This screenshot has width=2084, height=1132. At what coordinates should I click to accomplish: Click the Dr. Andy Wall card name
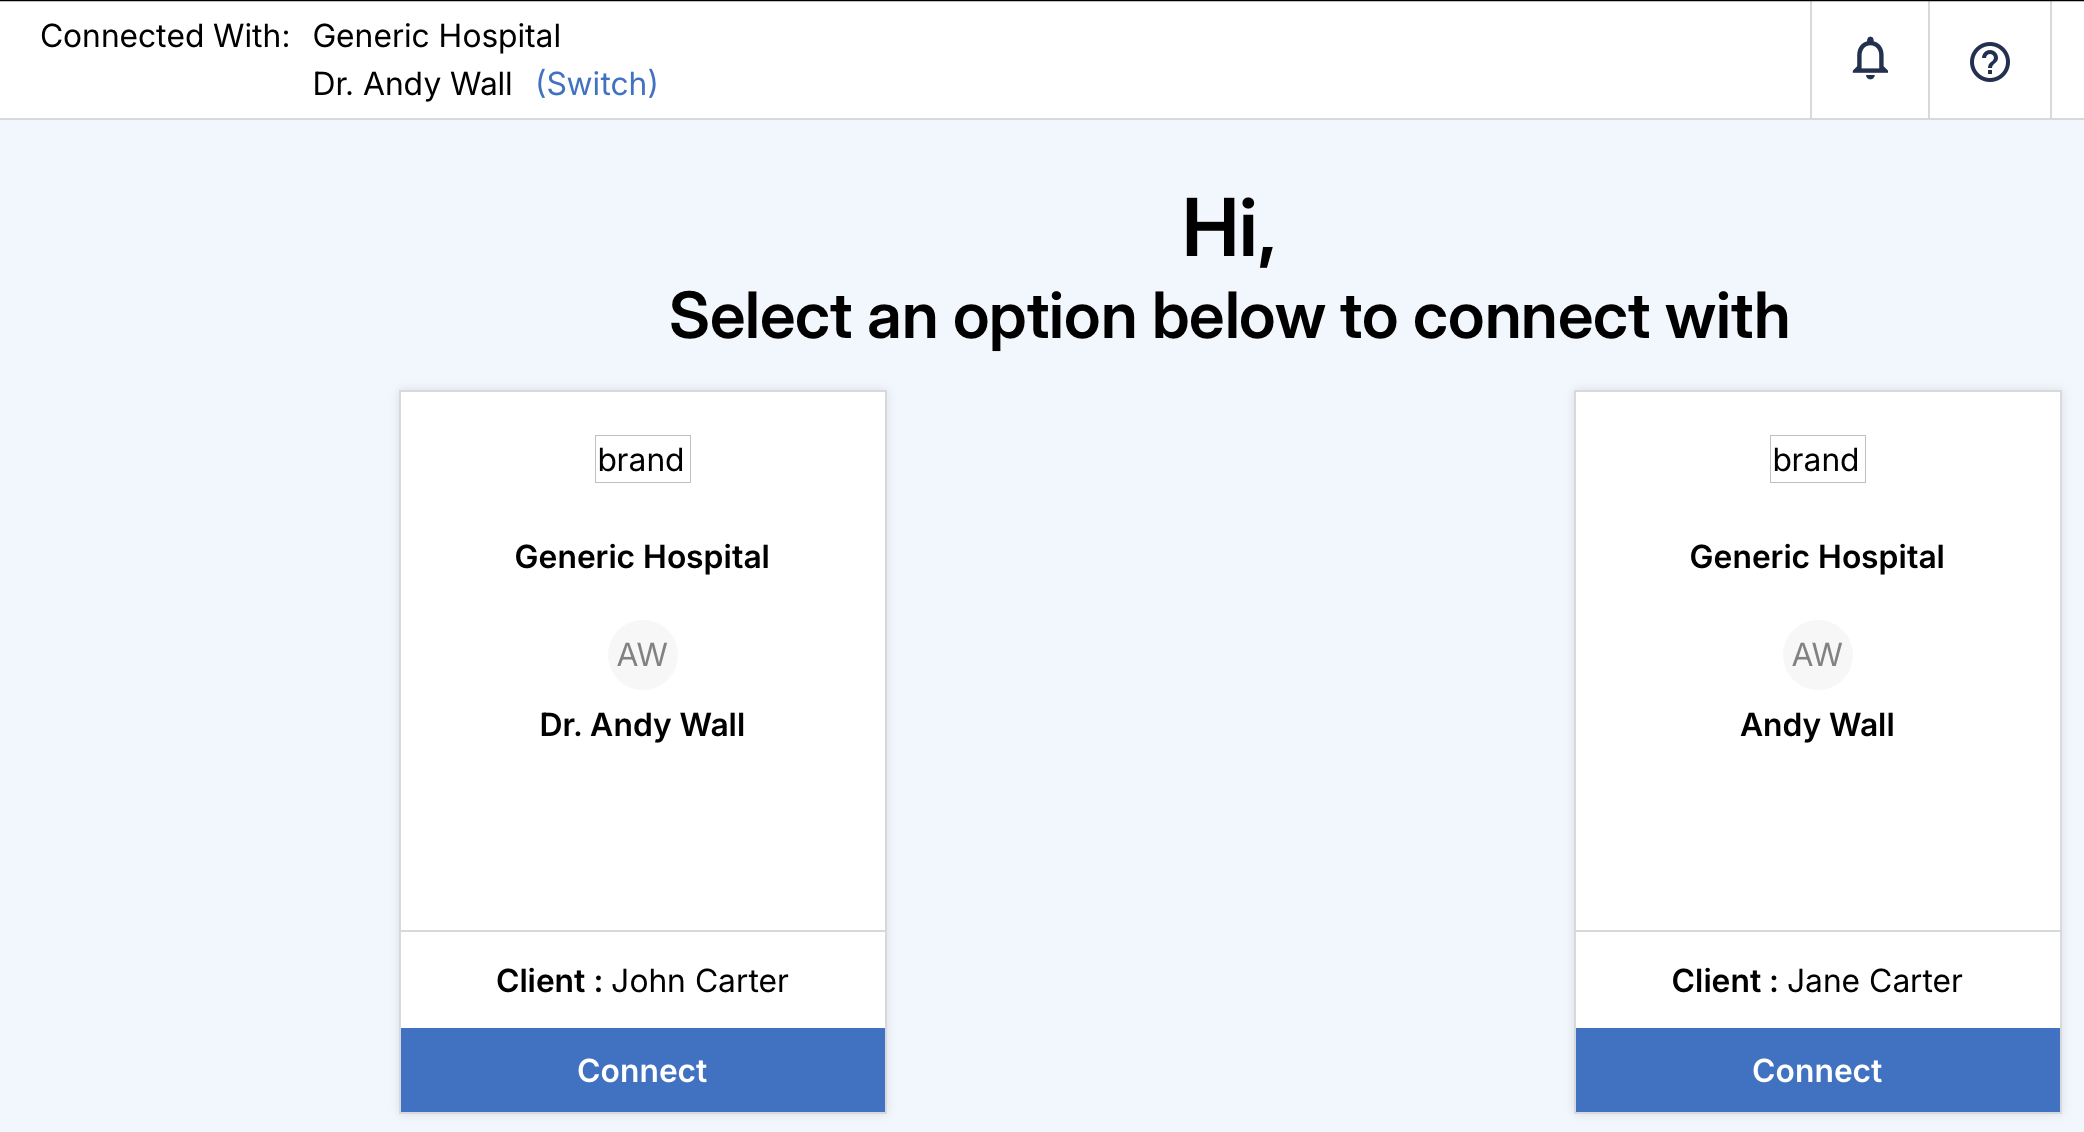point(642,725)
